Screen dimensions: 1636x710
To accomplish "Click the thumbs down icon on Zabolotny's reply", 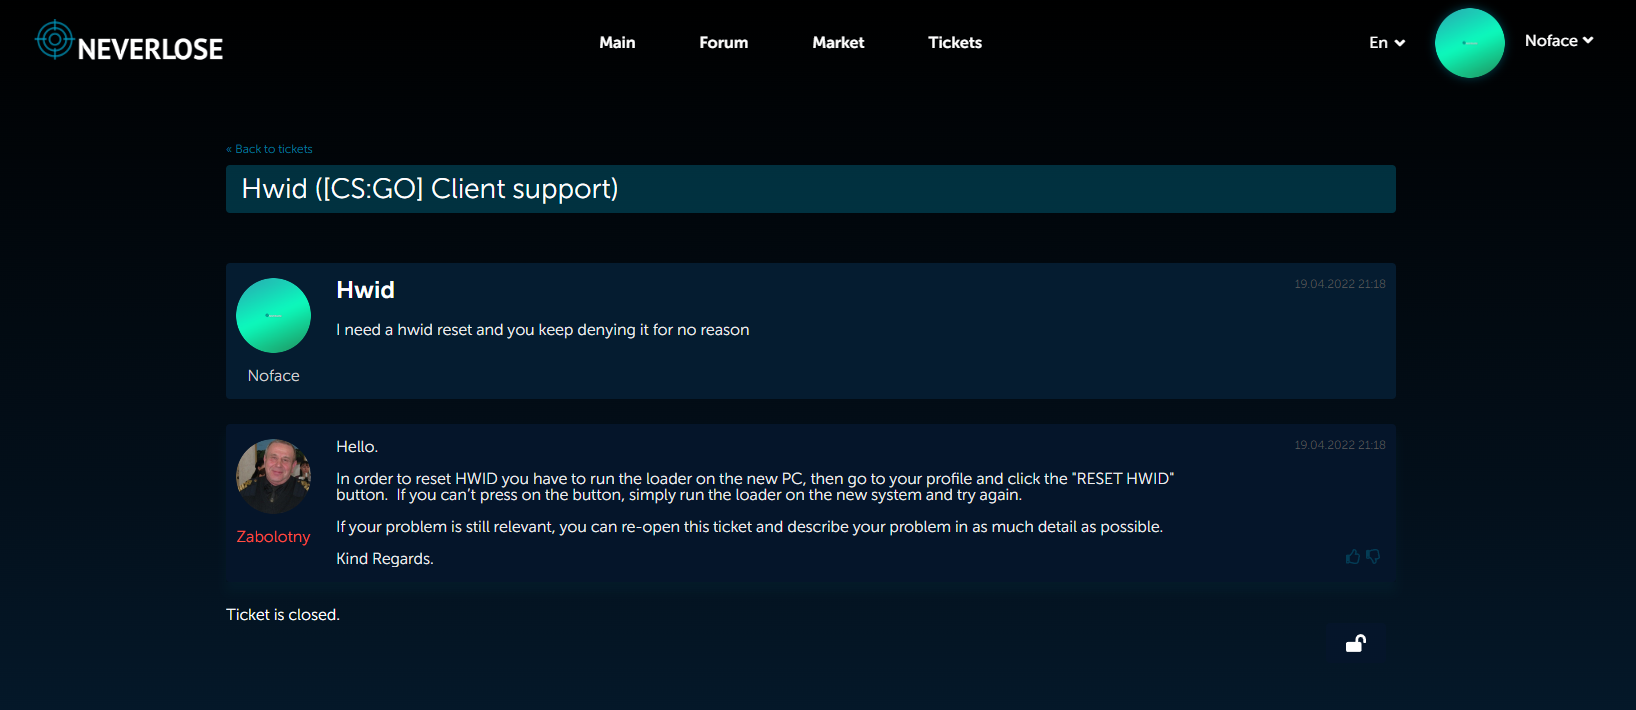I will (1373, 556).
